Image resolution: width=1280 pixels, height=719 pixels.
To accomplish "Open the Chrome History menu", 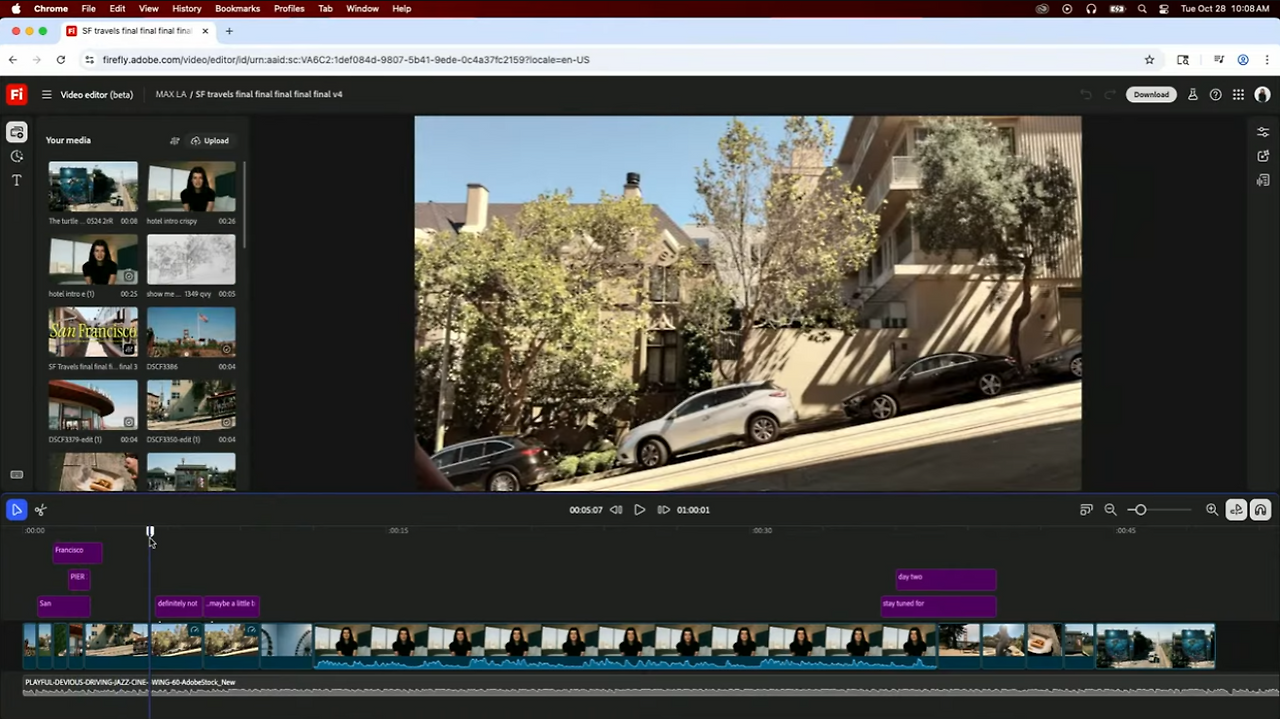I will [x=186, y=8].
